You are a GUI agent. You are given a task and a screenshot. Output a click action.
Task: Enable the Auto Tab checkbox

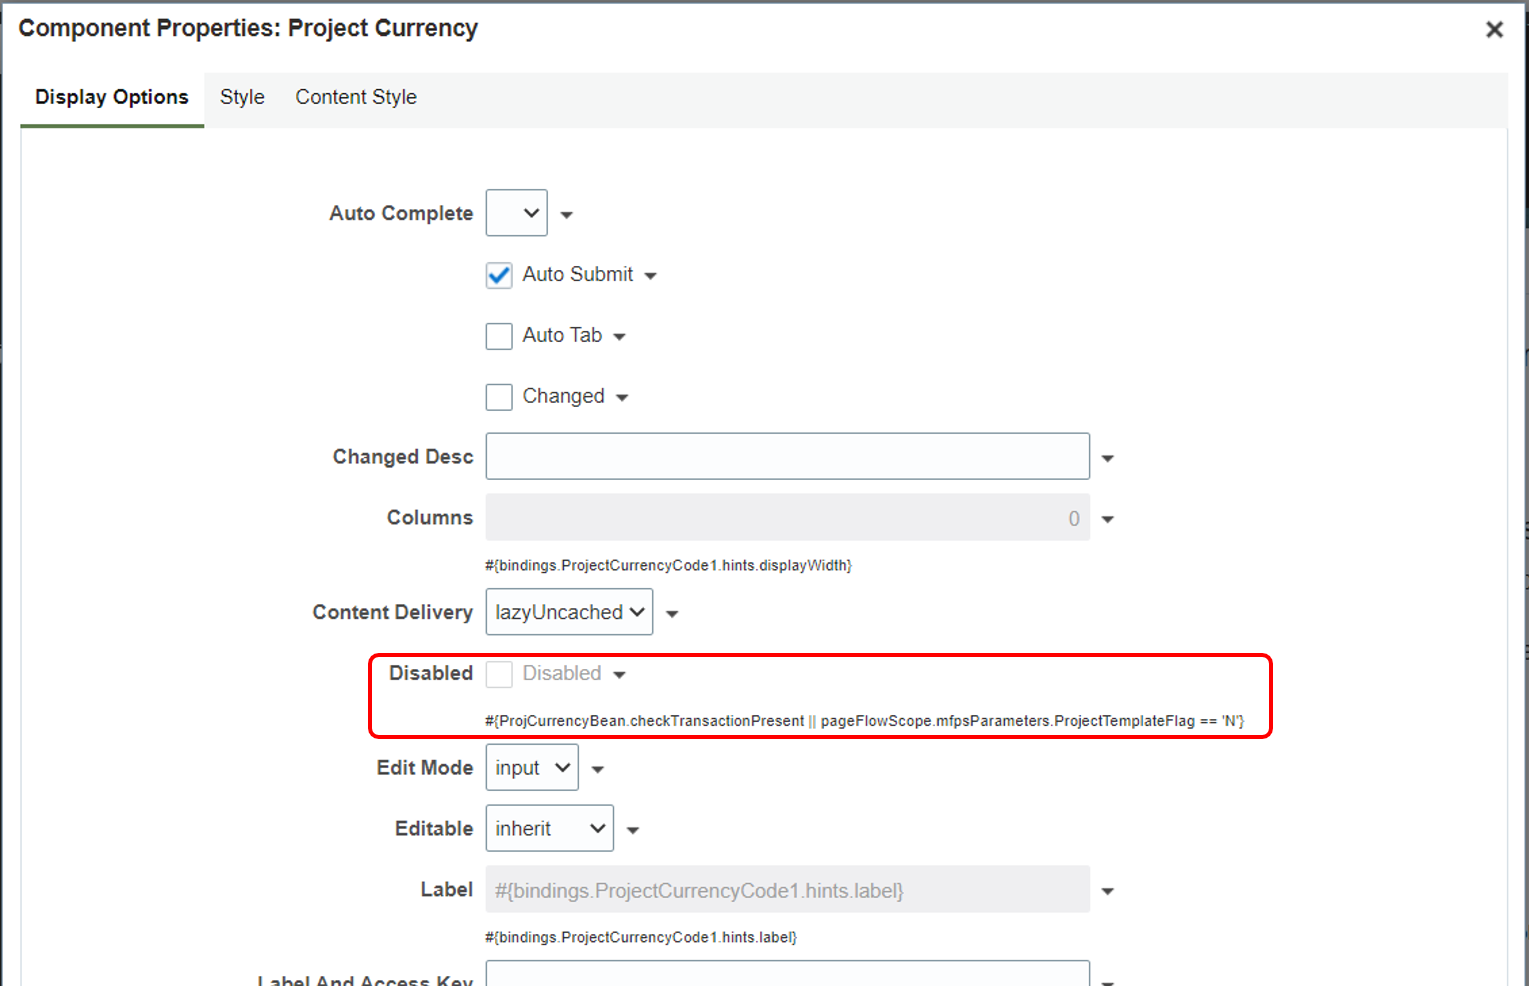[x=499, y=336]
